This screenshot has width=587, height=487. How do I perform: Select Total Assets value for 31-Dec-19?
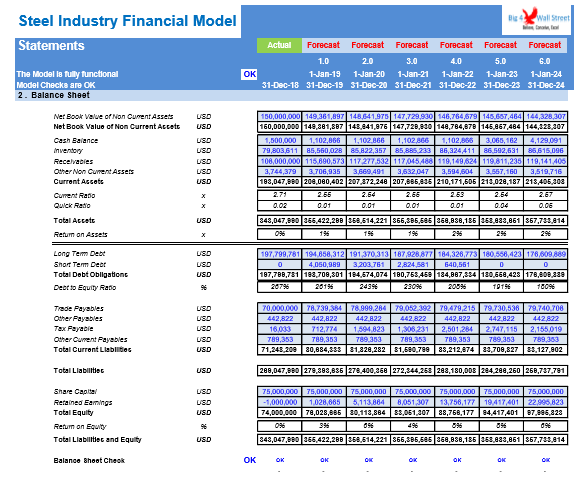click(x=324, y=220)
